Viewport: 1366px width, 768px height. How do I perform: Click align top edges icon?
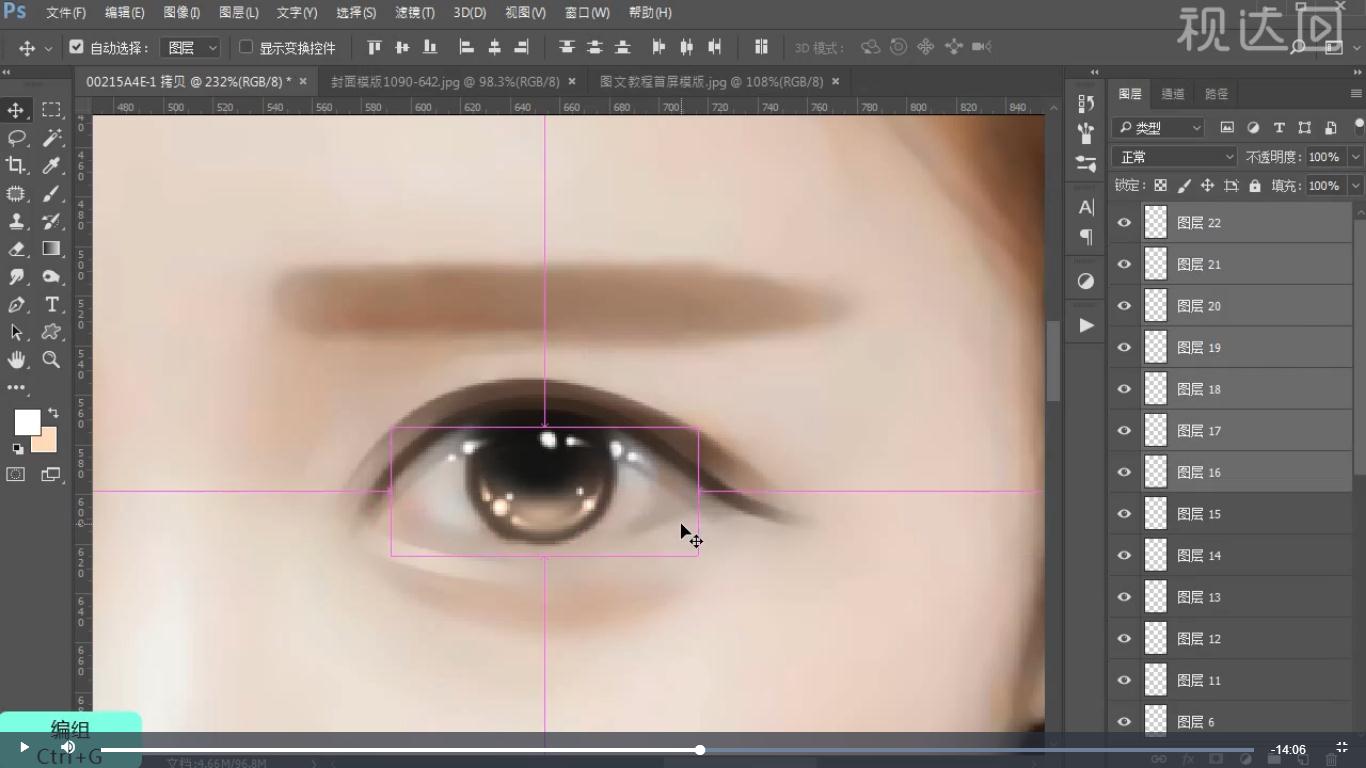[374, 47]
